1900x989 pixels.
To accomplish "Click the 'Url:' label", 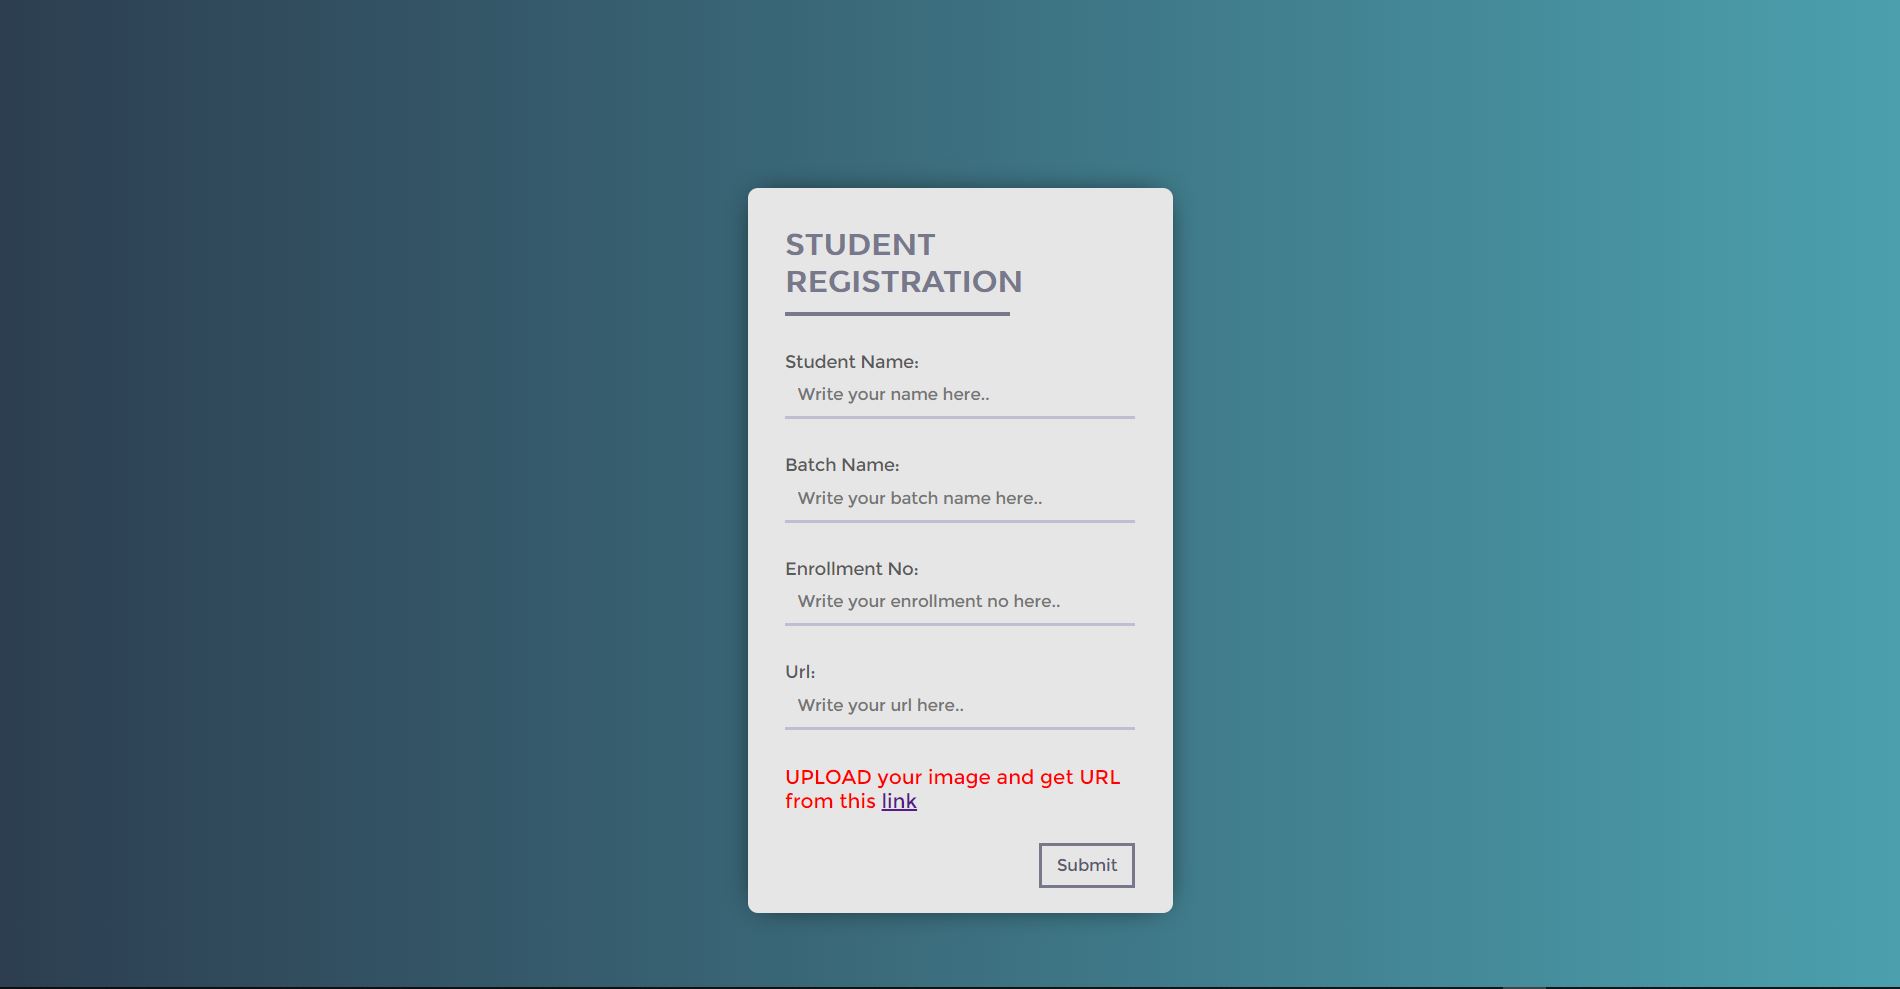I will click(x=800, y=672).
